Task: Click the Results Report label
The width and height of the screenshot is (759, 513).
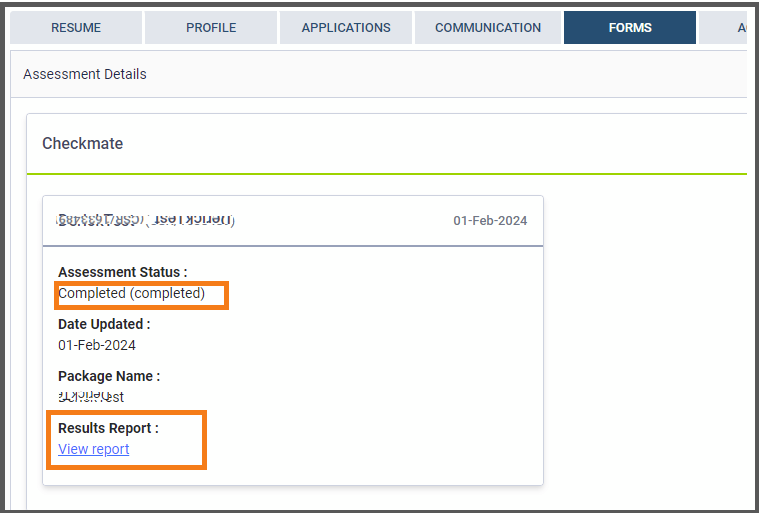Action: [x=108, y=428]
